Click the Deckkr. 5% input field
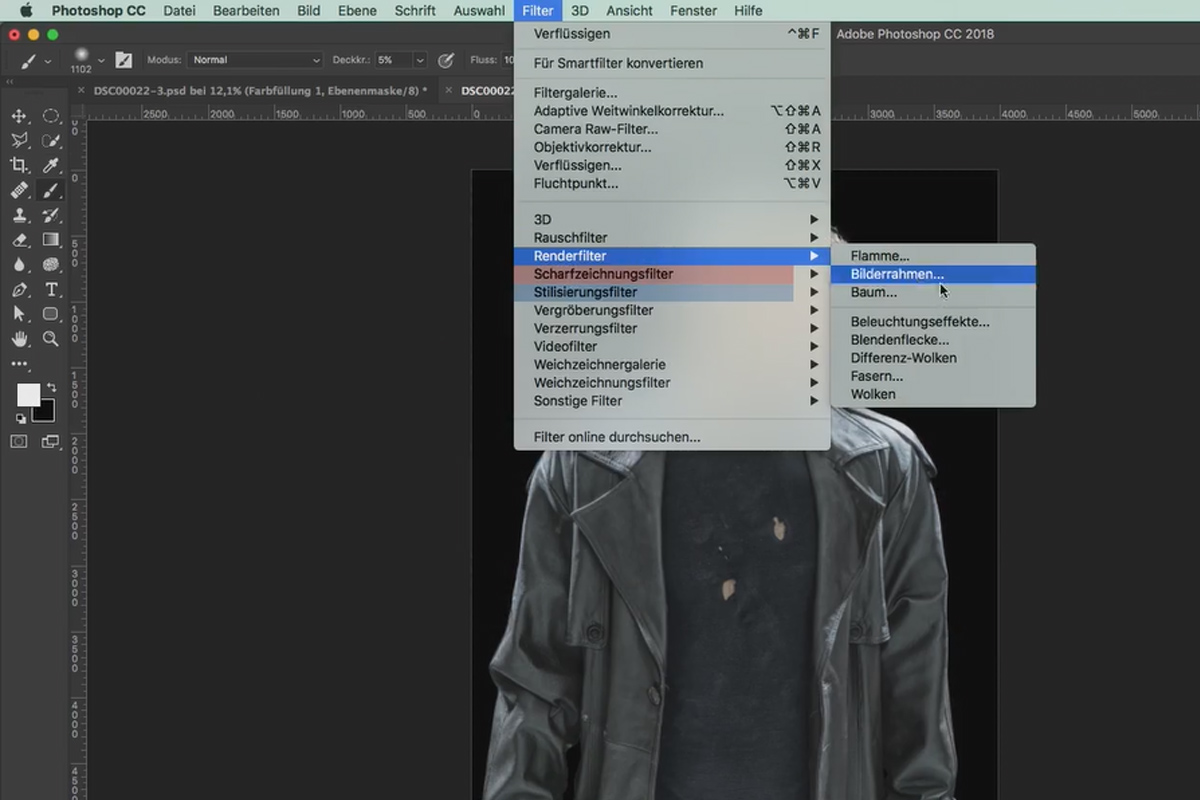1200x800 pixels. click(x=393, y=60)
